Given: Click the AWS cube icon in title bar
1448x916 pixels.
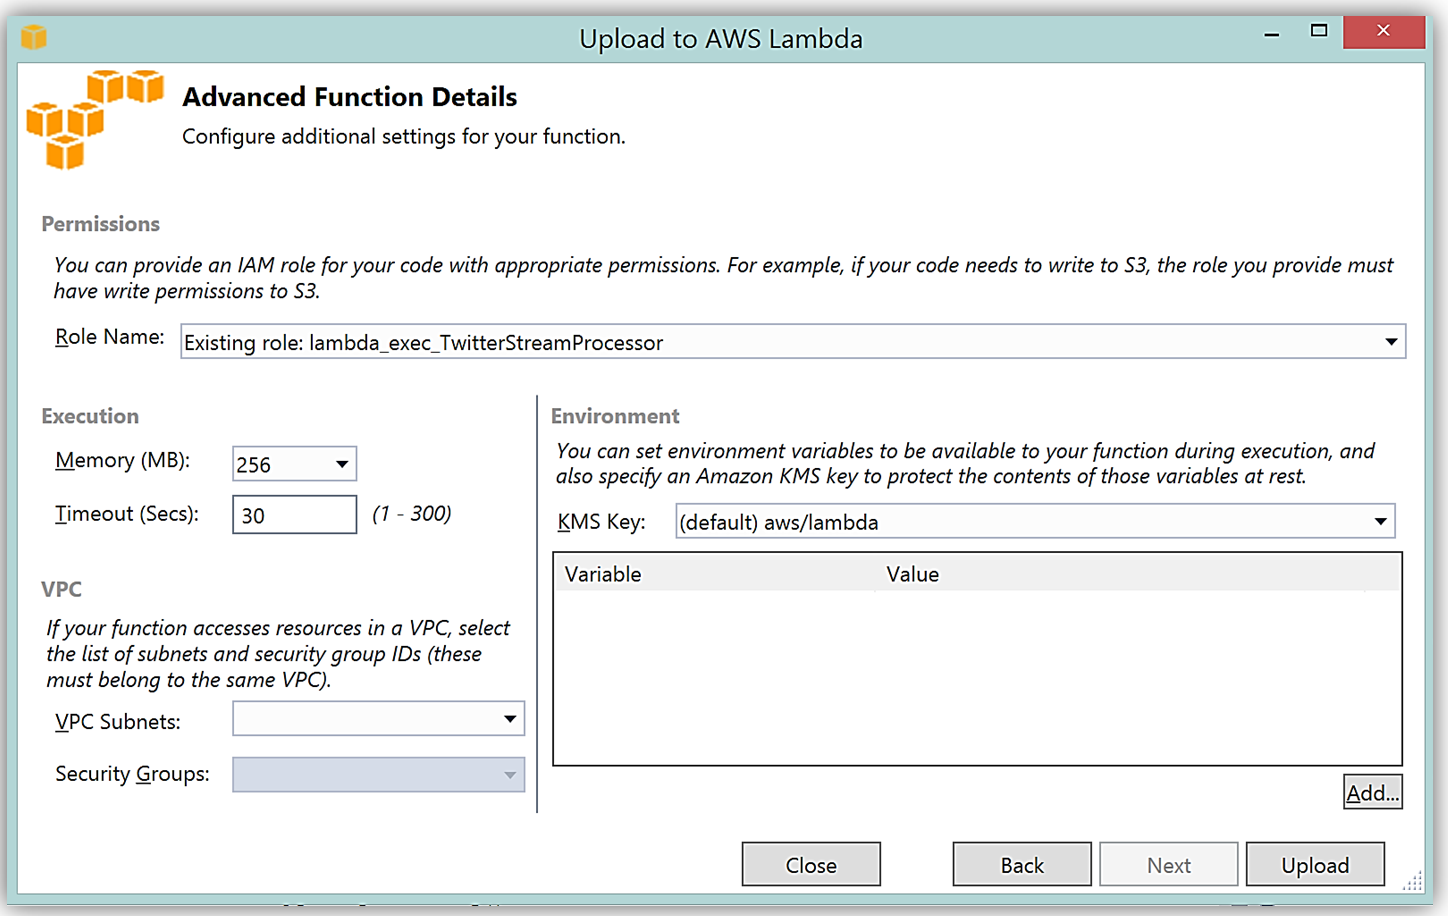Looking at the screenshot, I should pyautogui.click(x=34, y=38).
